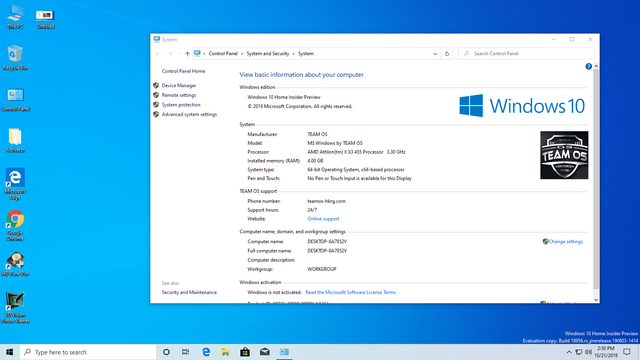Open the address bar history dropdown
Viewport: 640px width, 360px height.
[x=435, y=53]
